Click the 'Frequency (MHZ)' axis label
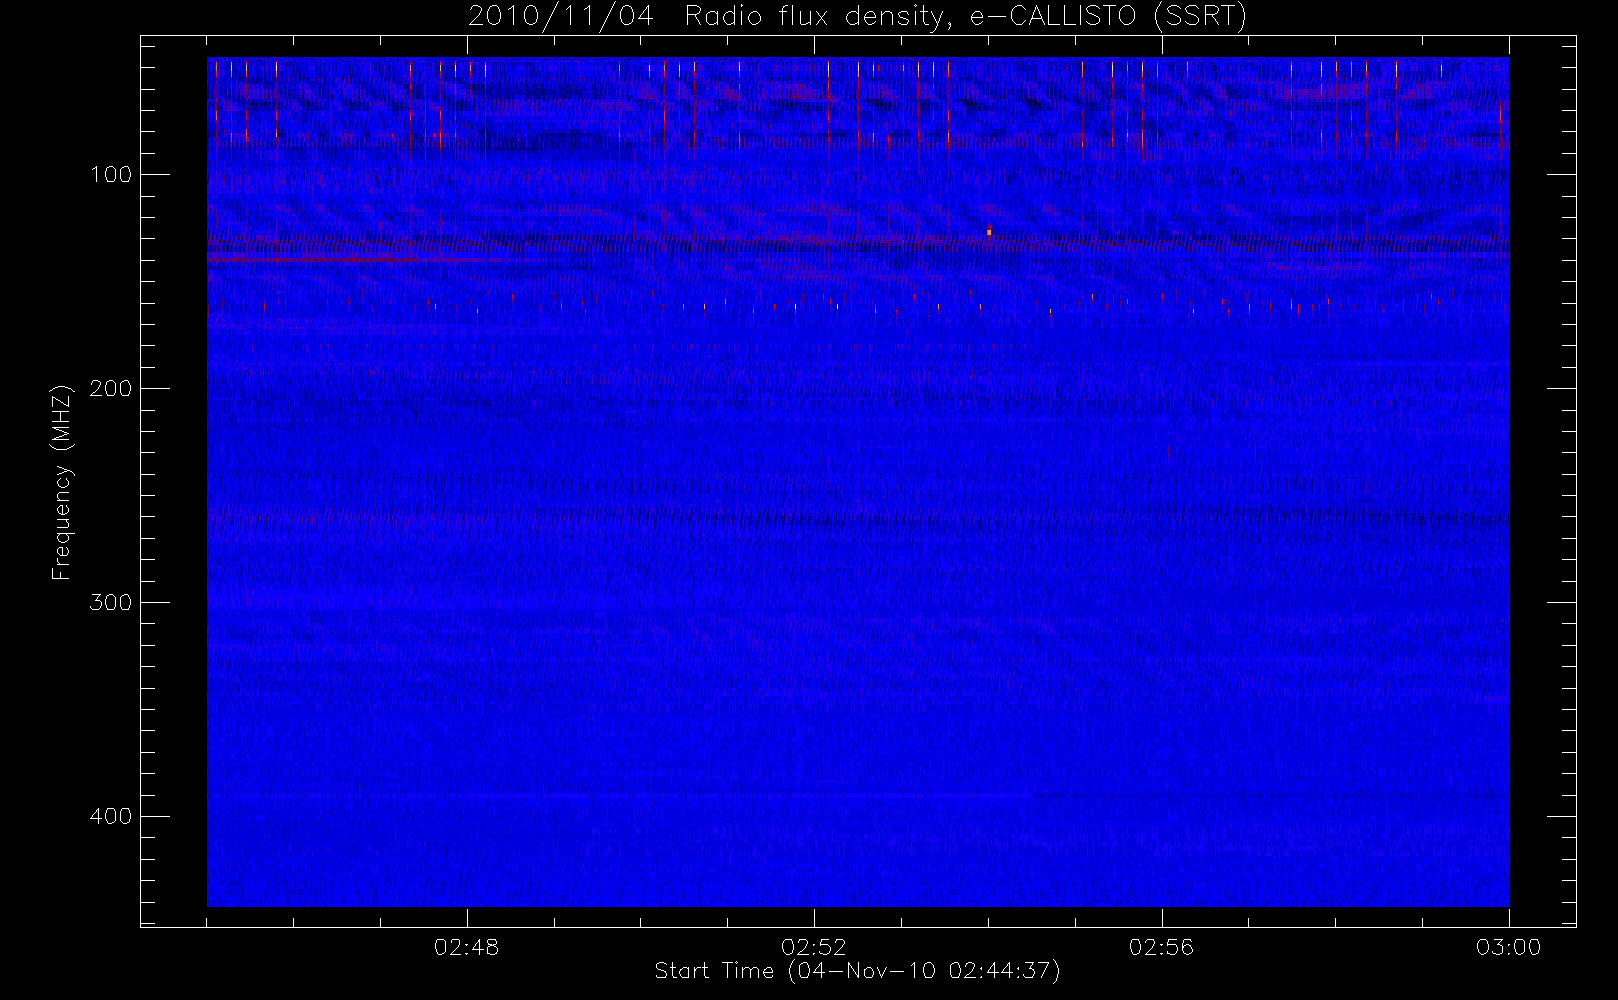 pos(62,482)
